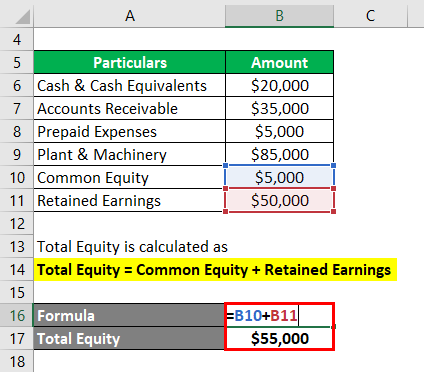The image size is (424, 372).
Task: Select the $35,000 amount cell
Action: point(279,108)
